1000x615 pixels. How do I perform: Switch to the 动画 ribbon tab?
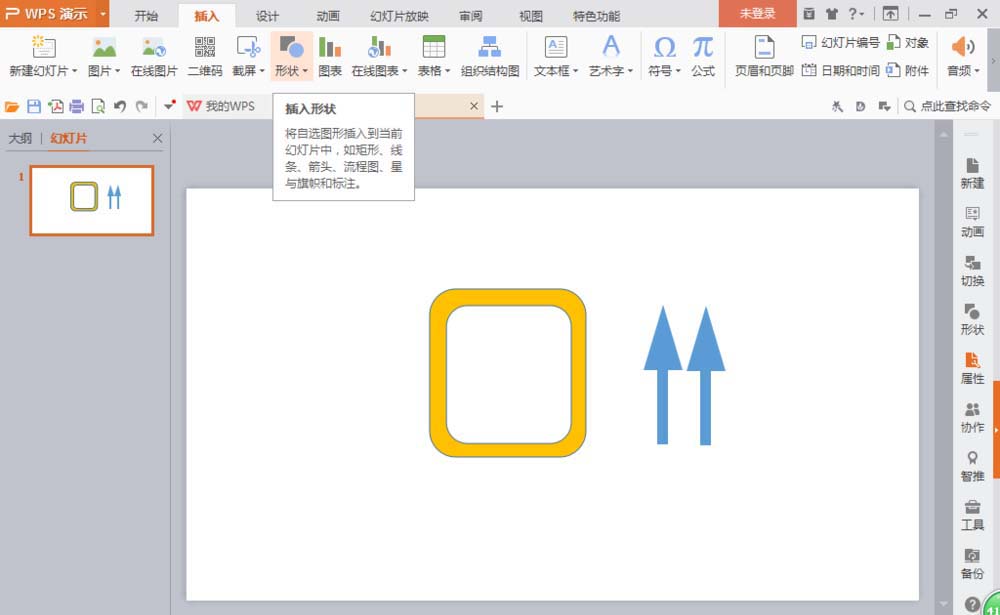(x=327, y=15)
